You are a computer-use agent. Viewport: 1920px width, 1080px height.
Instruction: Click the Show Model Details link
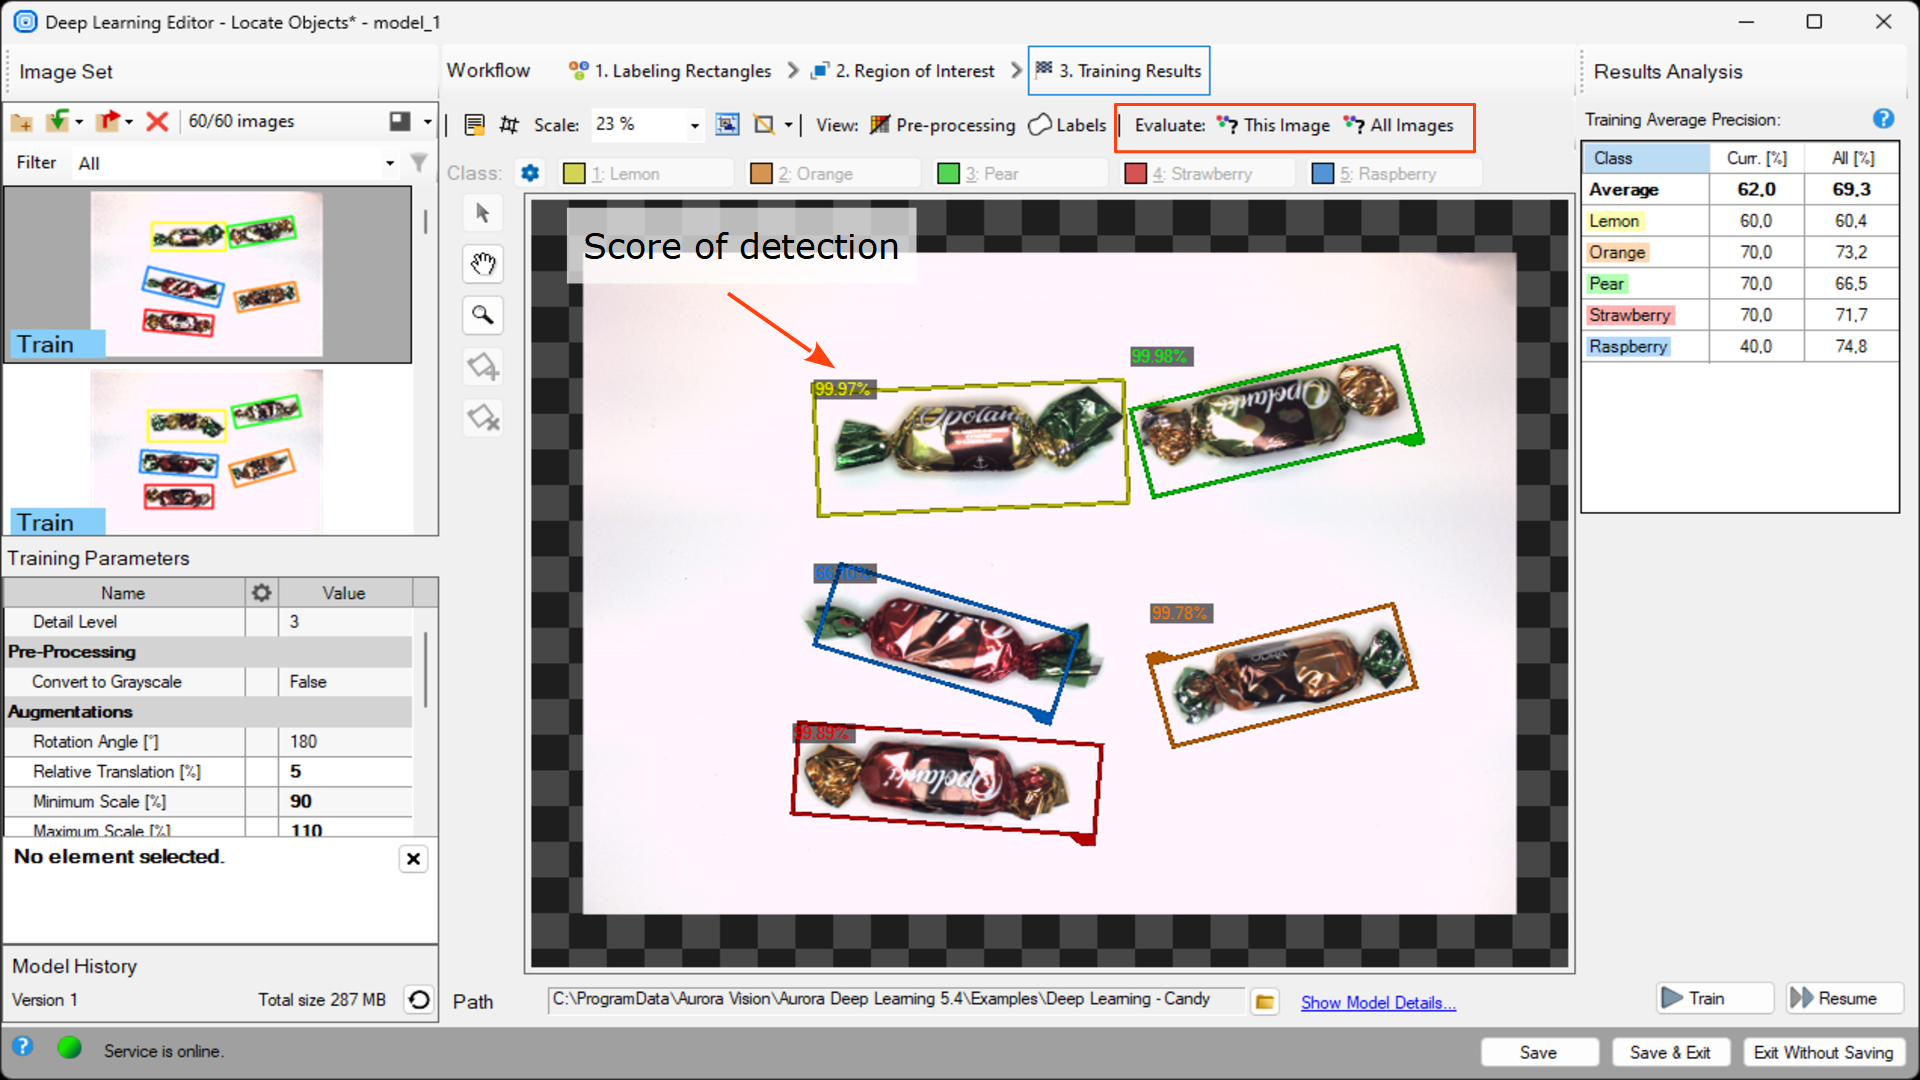point(1377,1002)
